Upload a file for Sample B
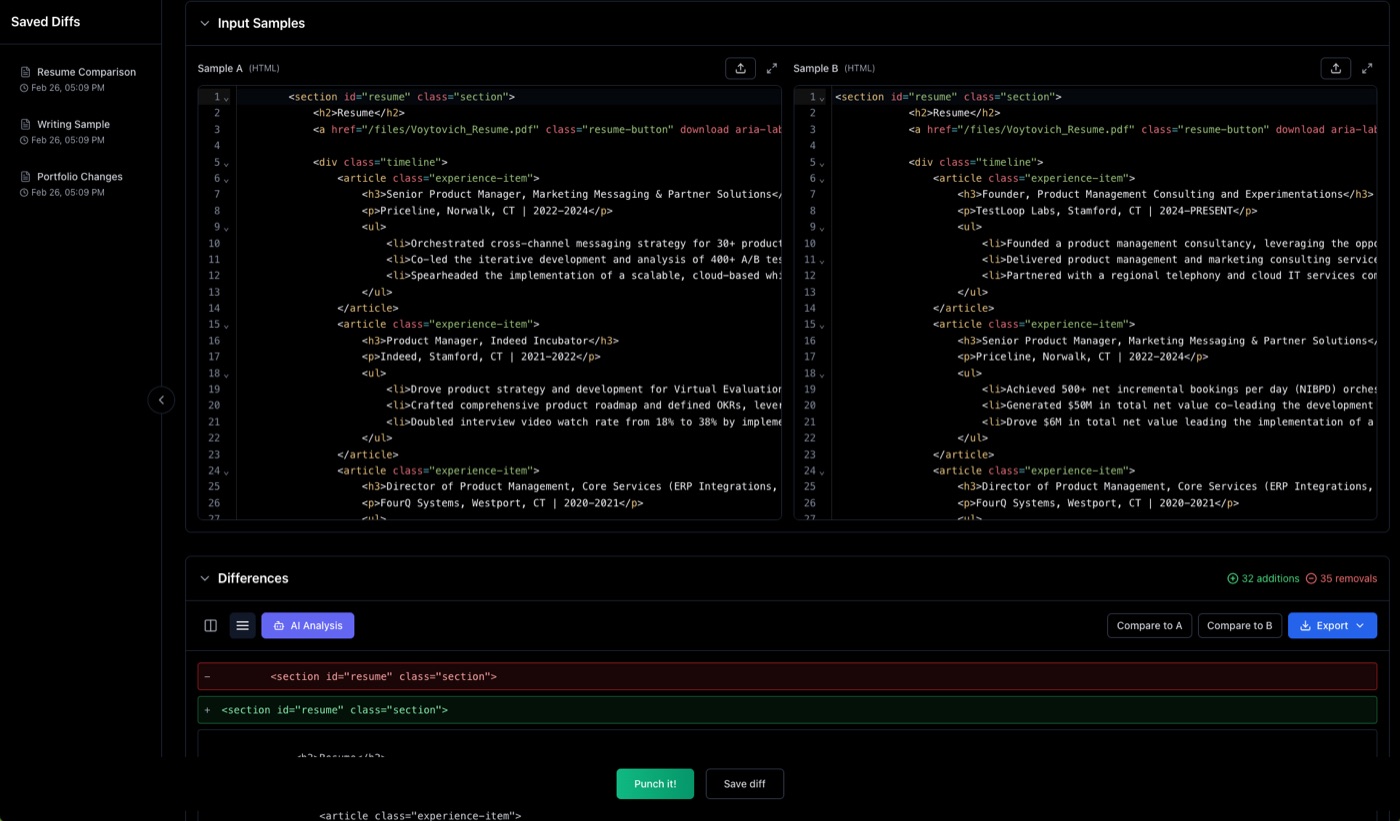 tap(1336, 68)
